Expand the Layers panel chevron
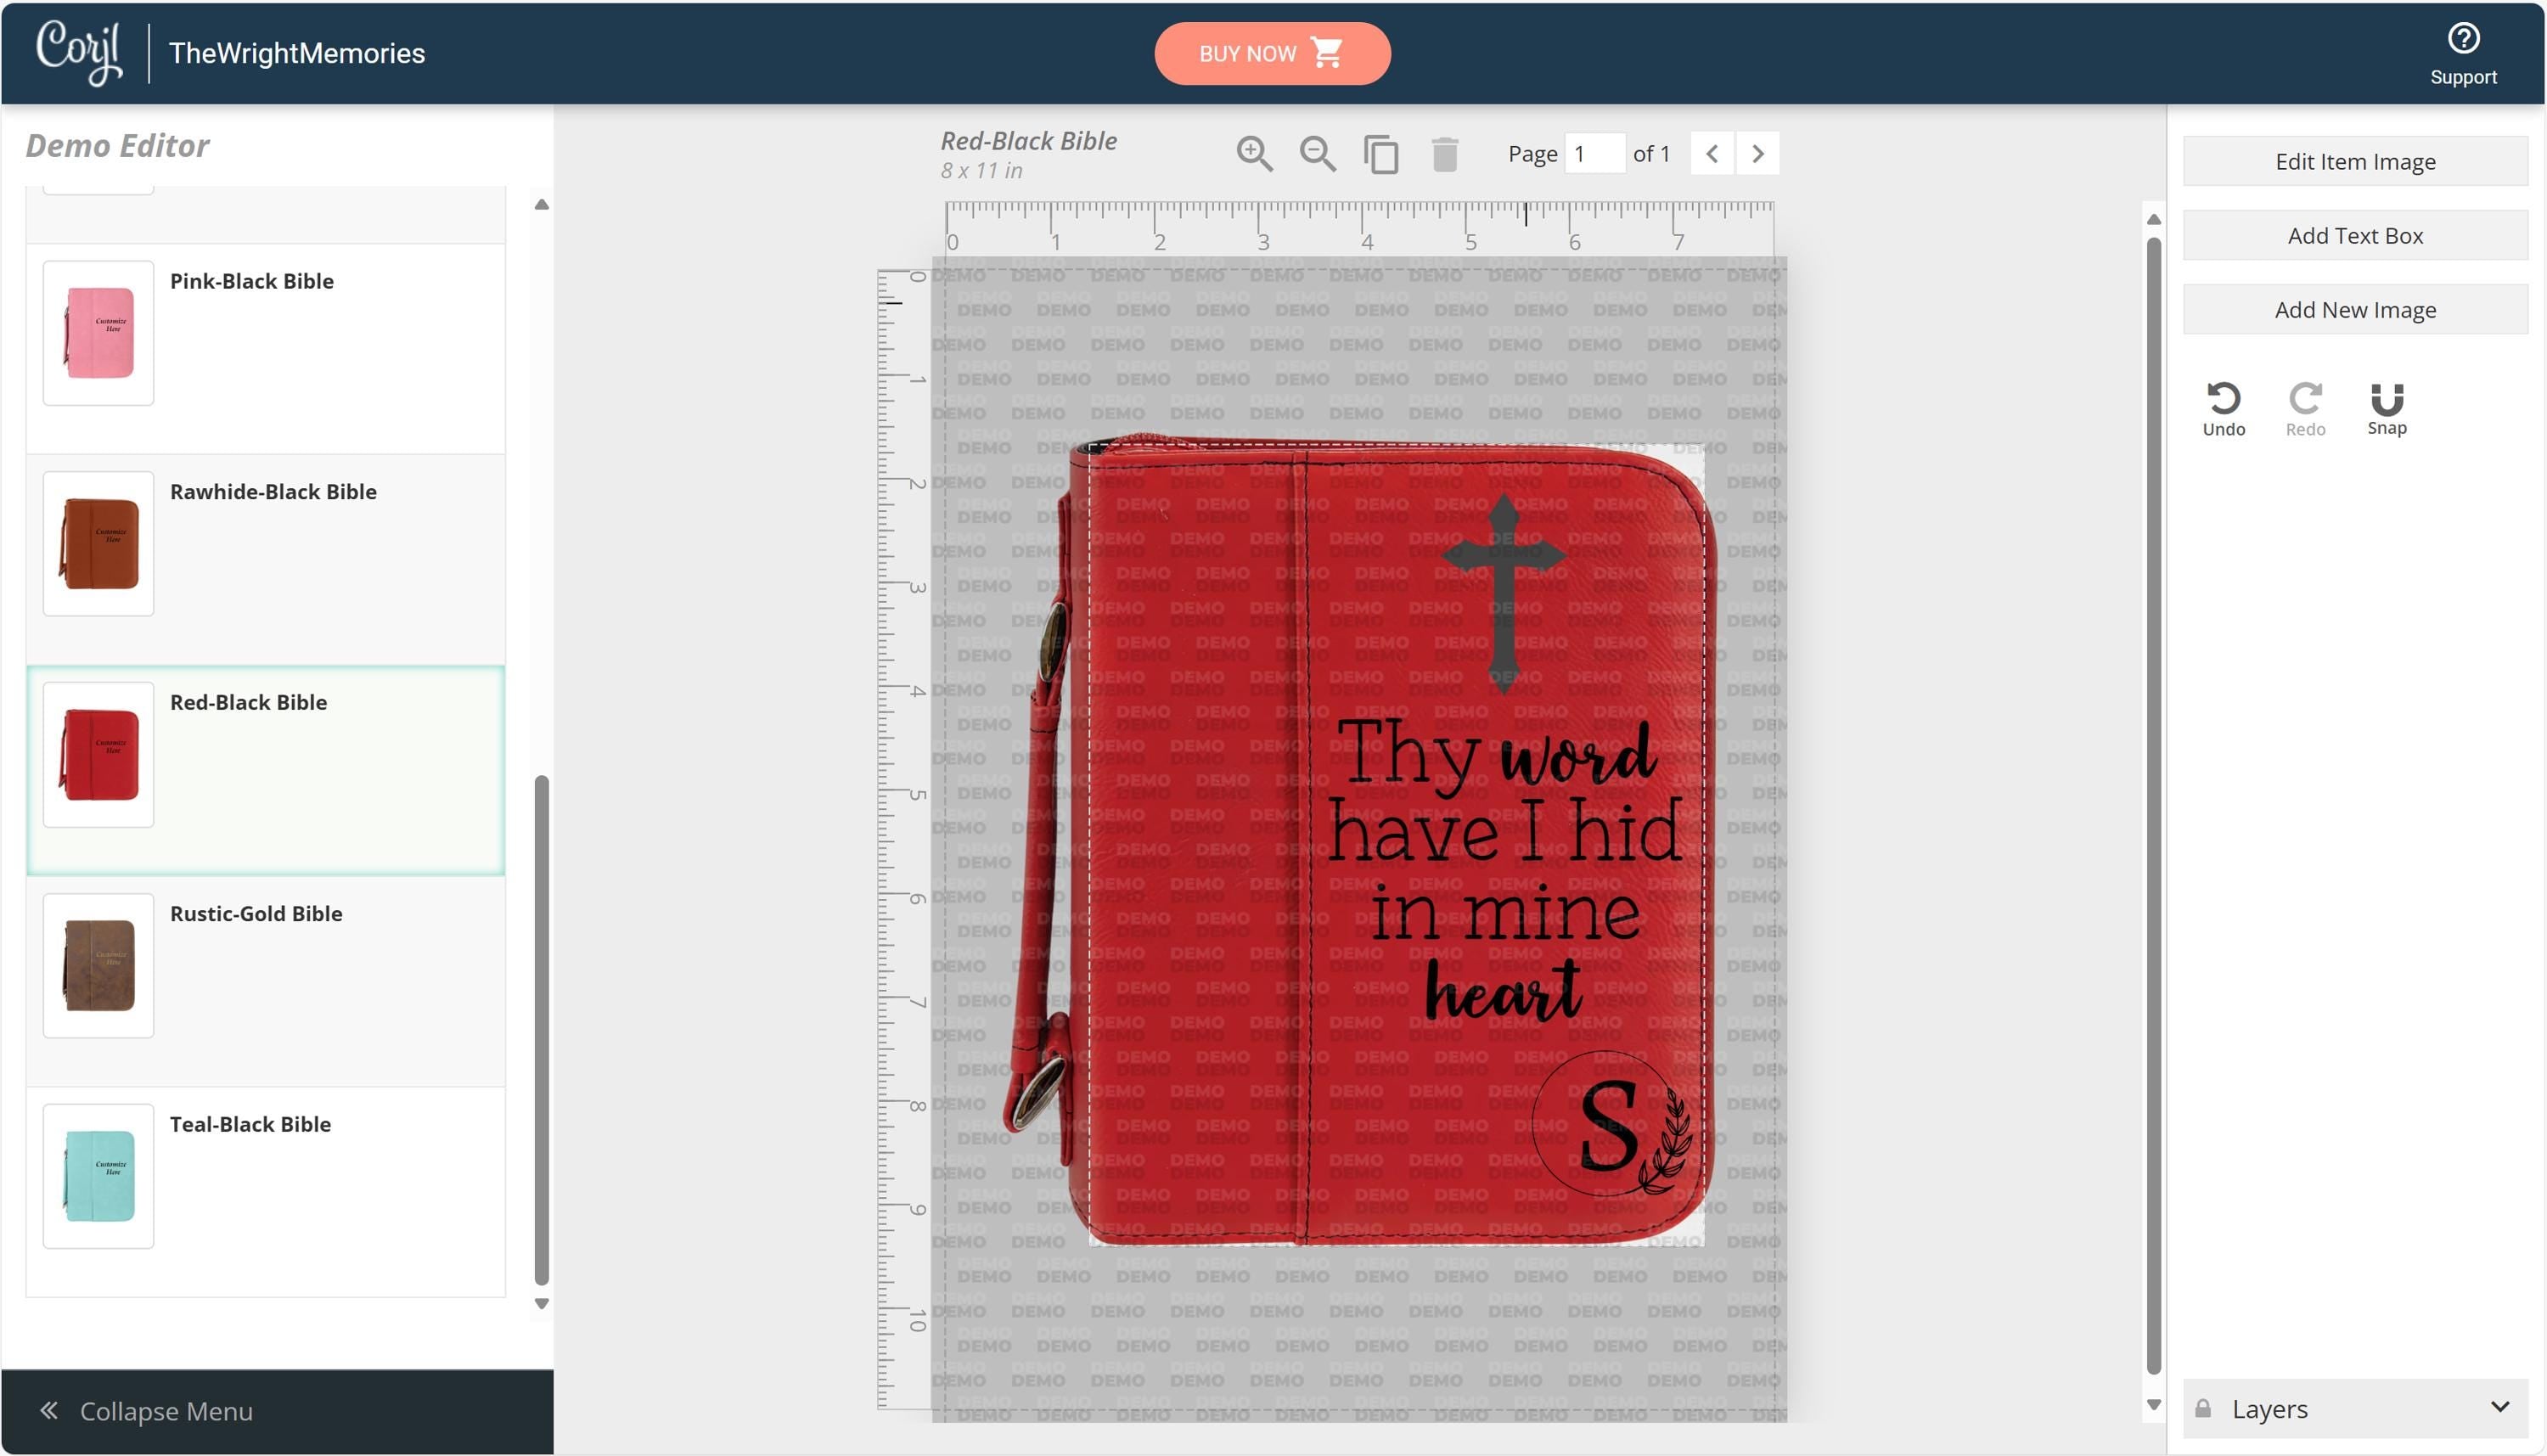 click(2499, 1407)
